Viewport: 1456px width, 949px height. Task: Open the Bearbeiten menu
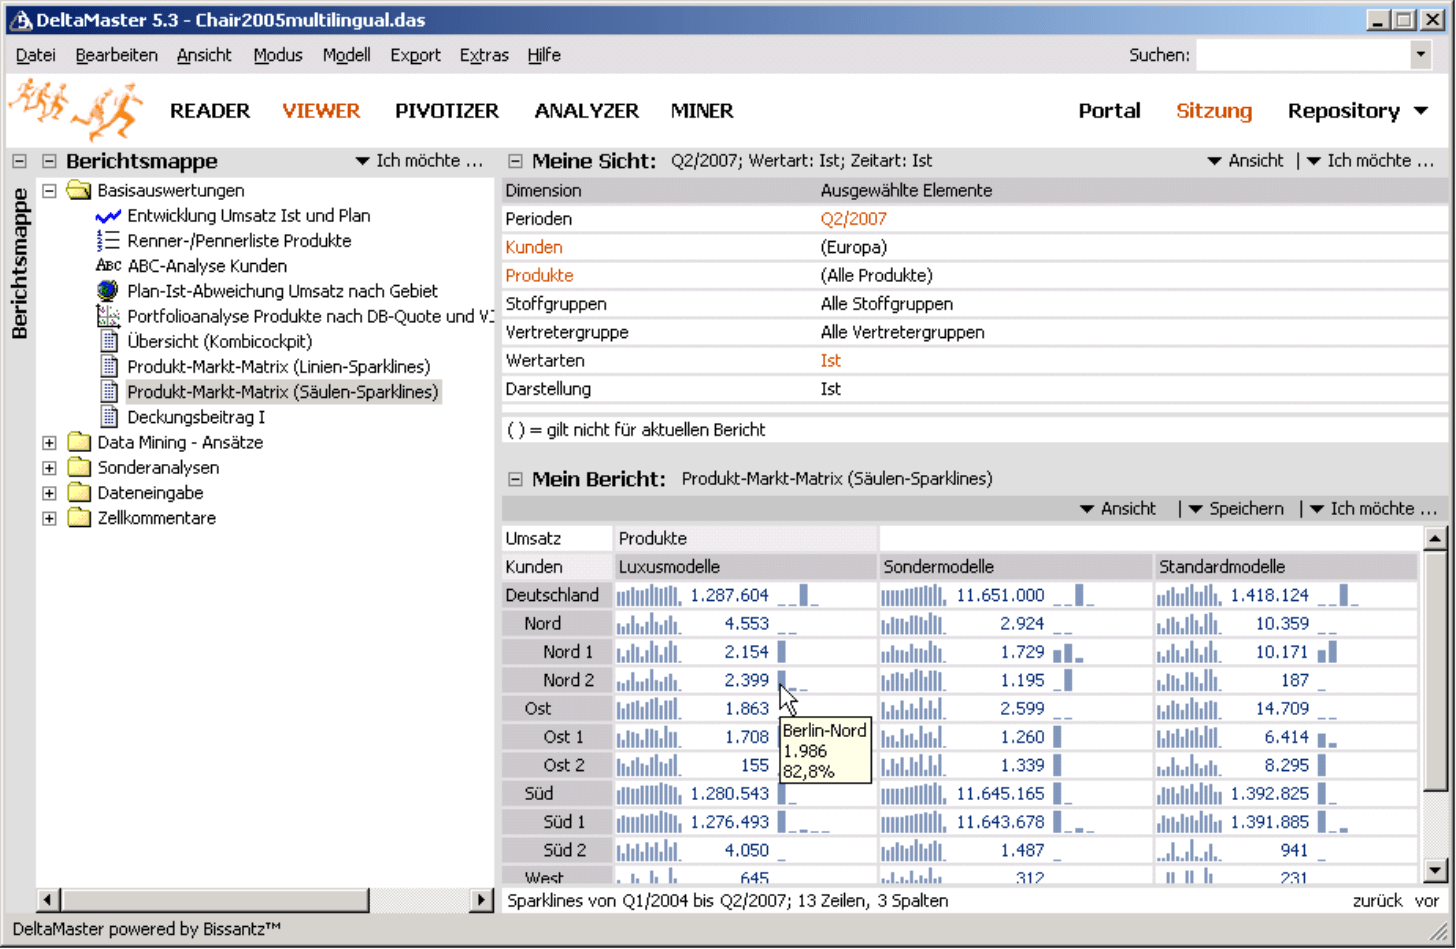click(x=116, y=55)
